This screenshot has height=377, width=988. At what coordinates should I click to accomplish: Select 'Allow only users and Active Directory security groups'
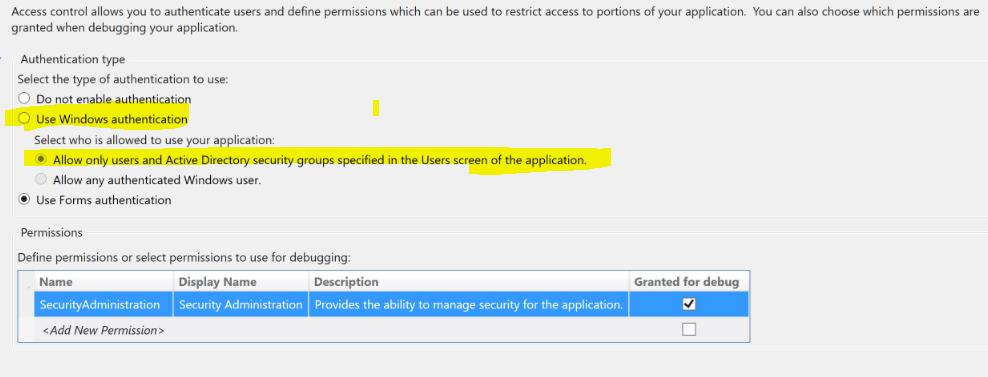42,160
